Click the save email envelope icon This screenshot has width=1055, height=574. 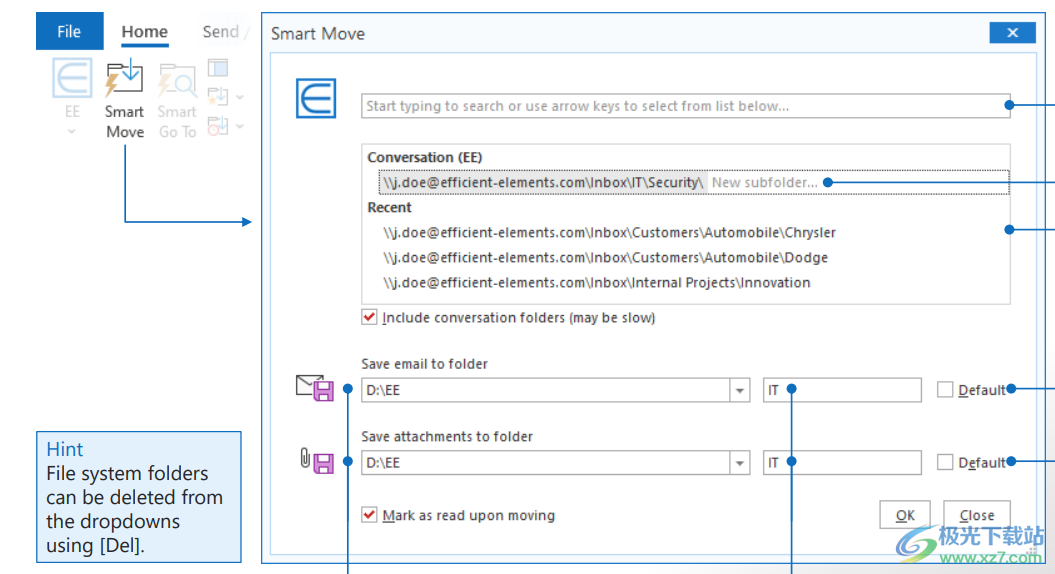coord(314,388)
